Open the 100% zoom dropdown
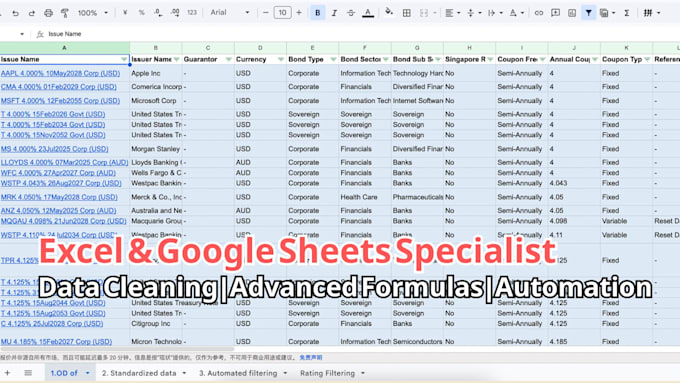The height and width of the screenshot is (383, 680). (x=93, y=13)
